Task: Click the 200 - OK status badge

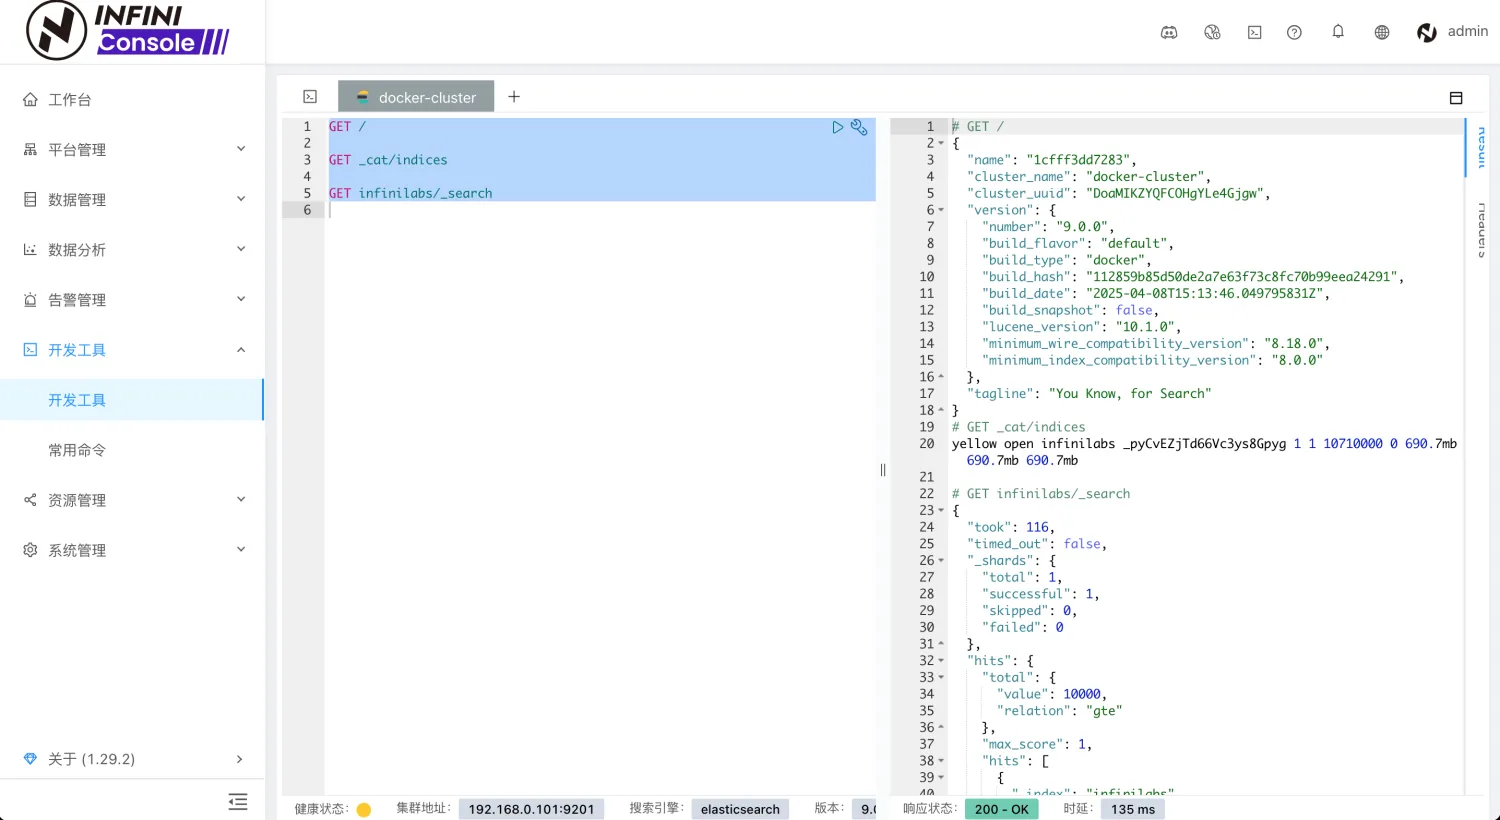Action: point(1001,809)
